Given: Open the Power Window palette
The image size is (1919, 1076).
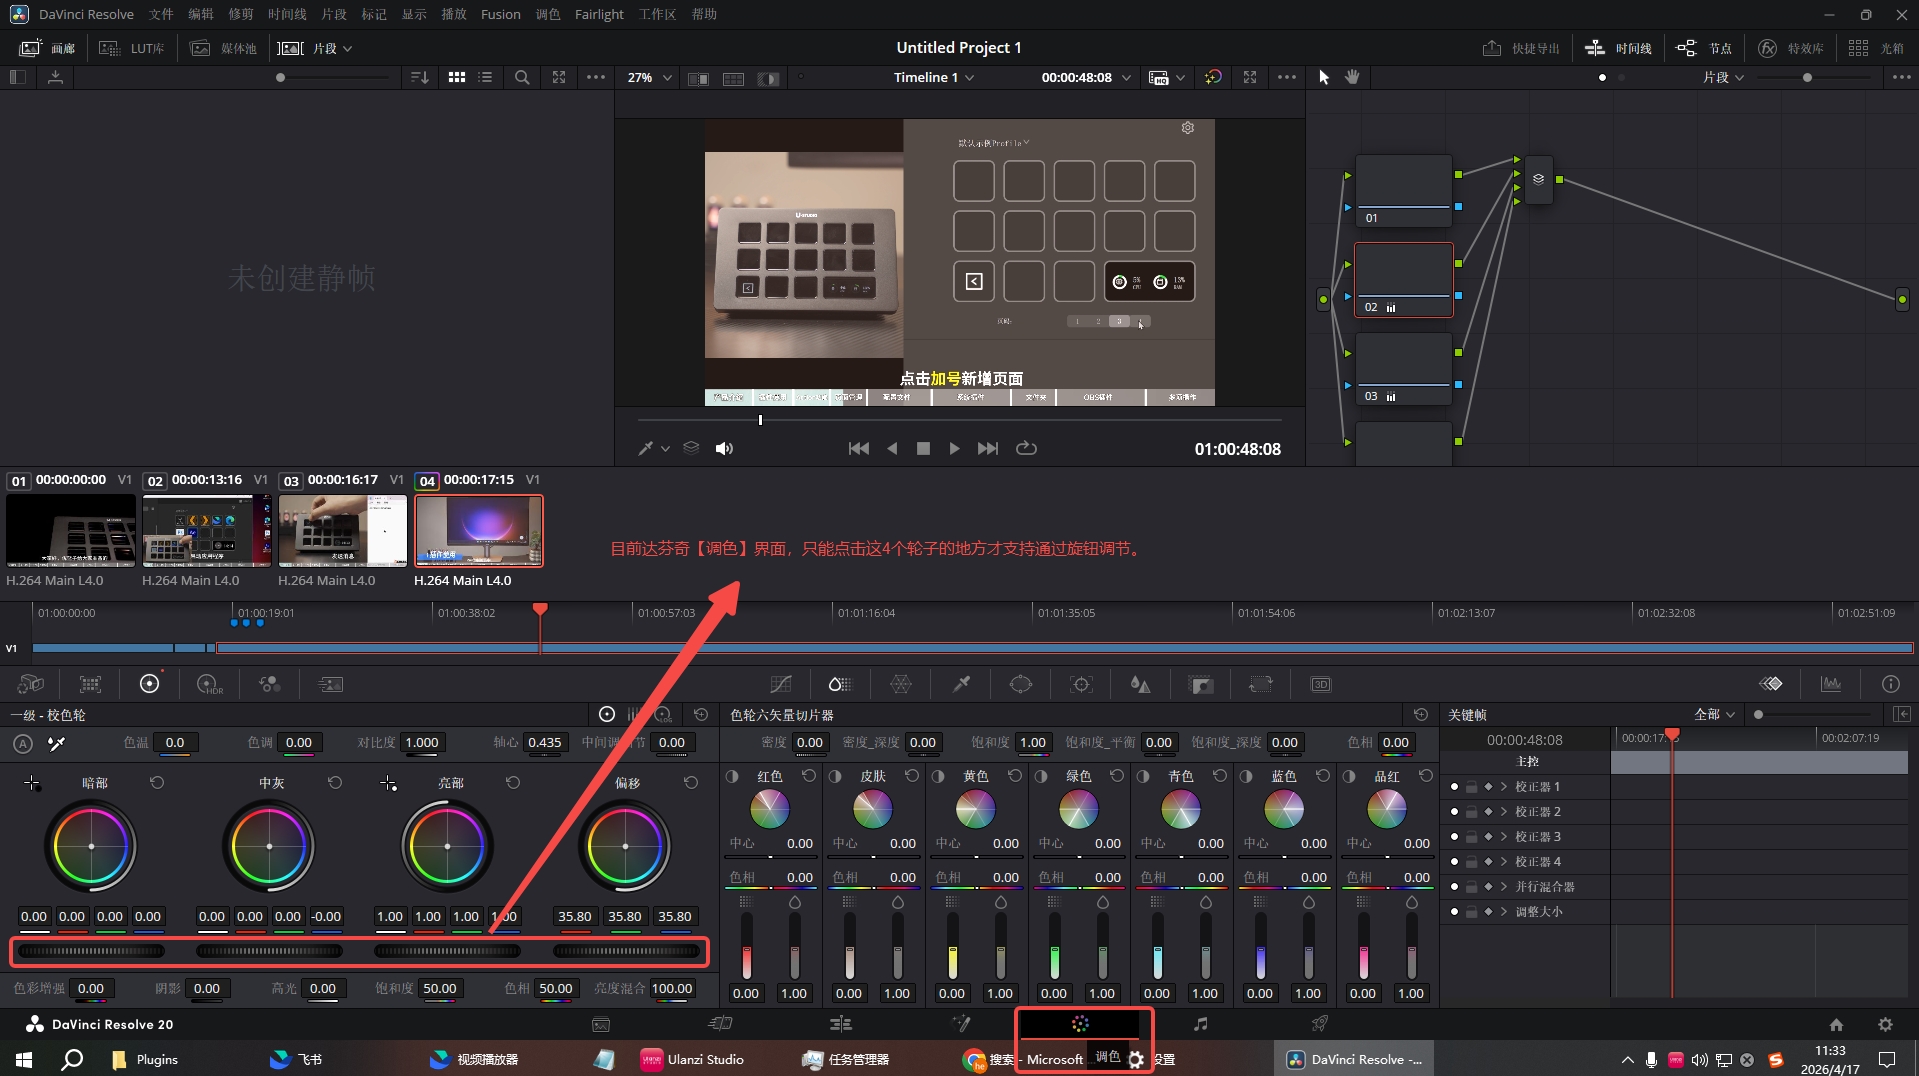Looking at the screenshot, I should [1021, 684].
